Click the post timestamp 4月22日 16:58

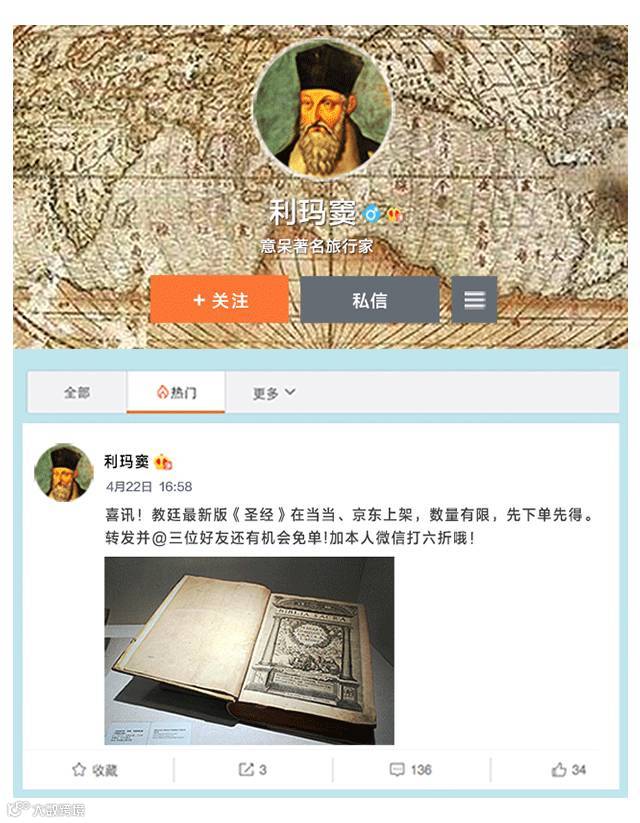click(149, 487)
